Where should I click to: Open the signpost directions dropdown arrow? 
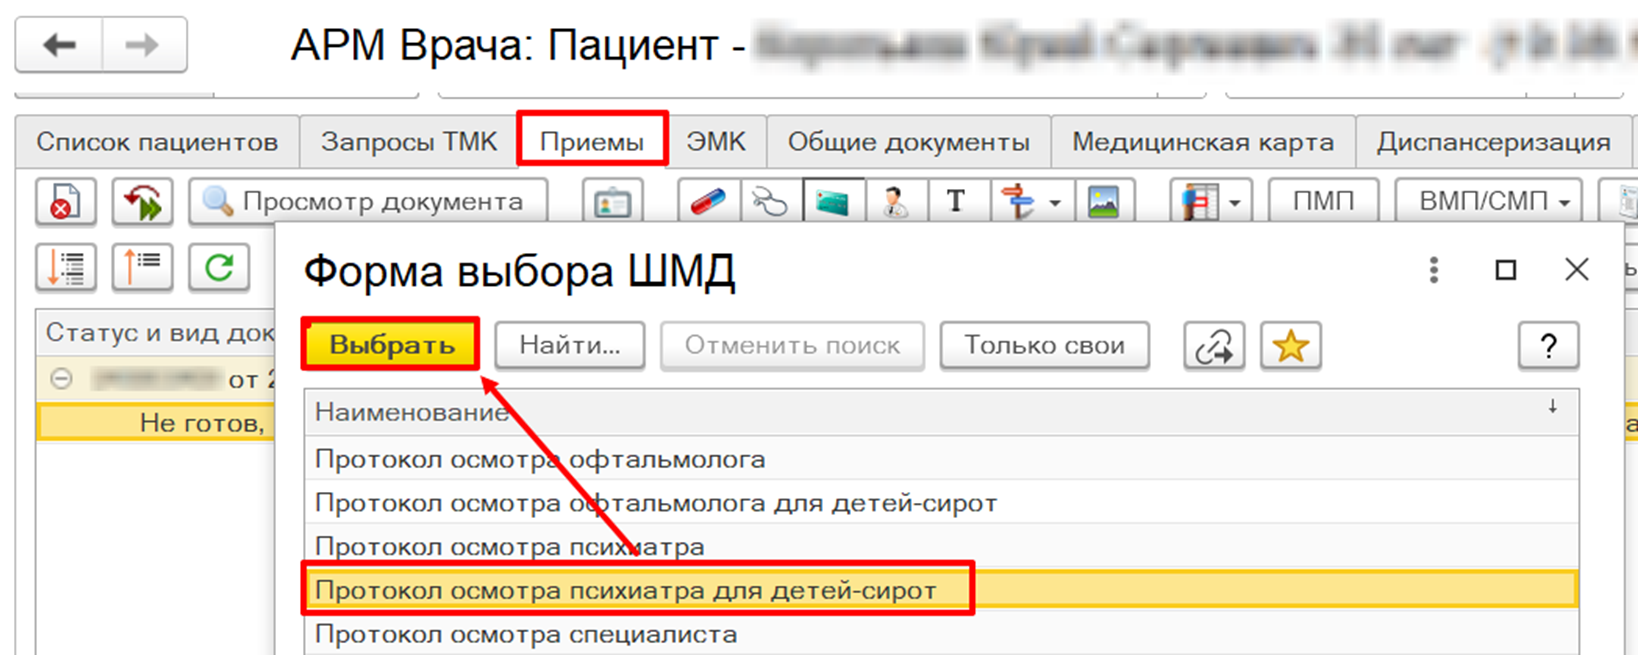point(1055,203)
